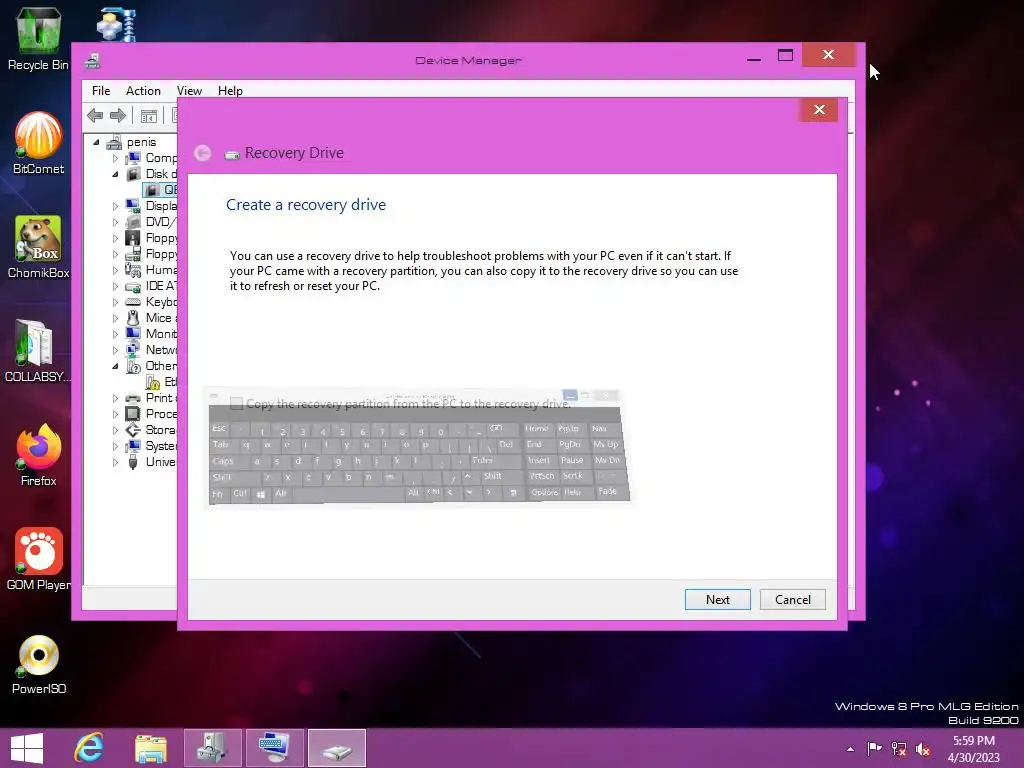This screenshot has height=768, width=1024.
Task: Expand Keyboards node in tree
Action: 116,302
